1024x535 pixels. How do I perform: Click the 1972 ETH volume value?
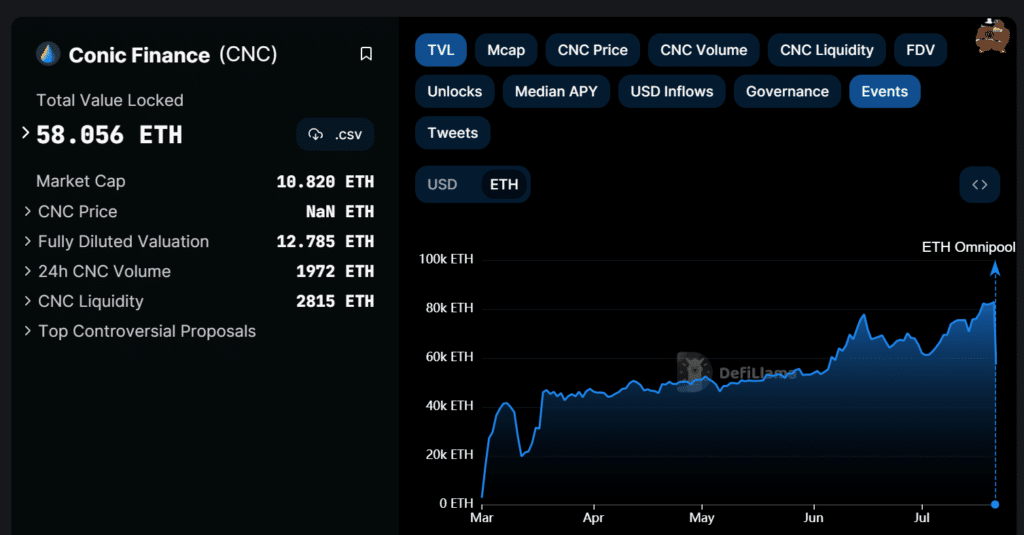pos(335,271)
